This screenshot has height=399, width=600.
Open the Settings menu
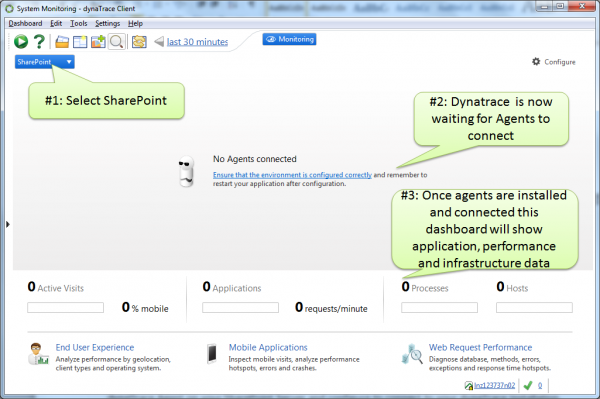click(108, 23)
